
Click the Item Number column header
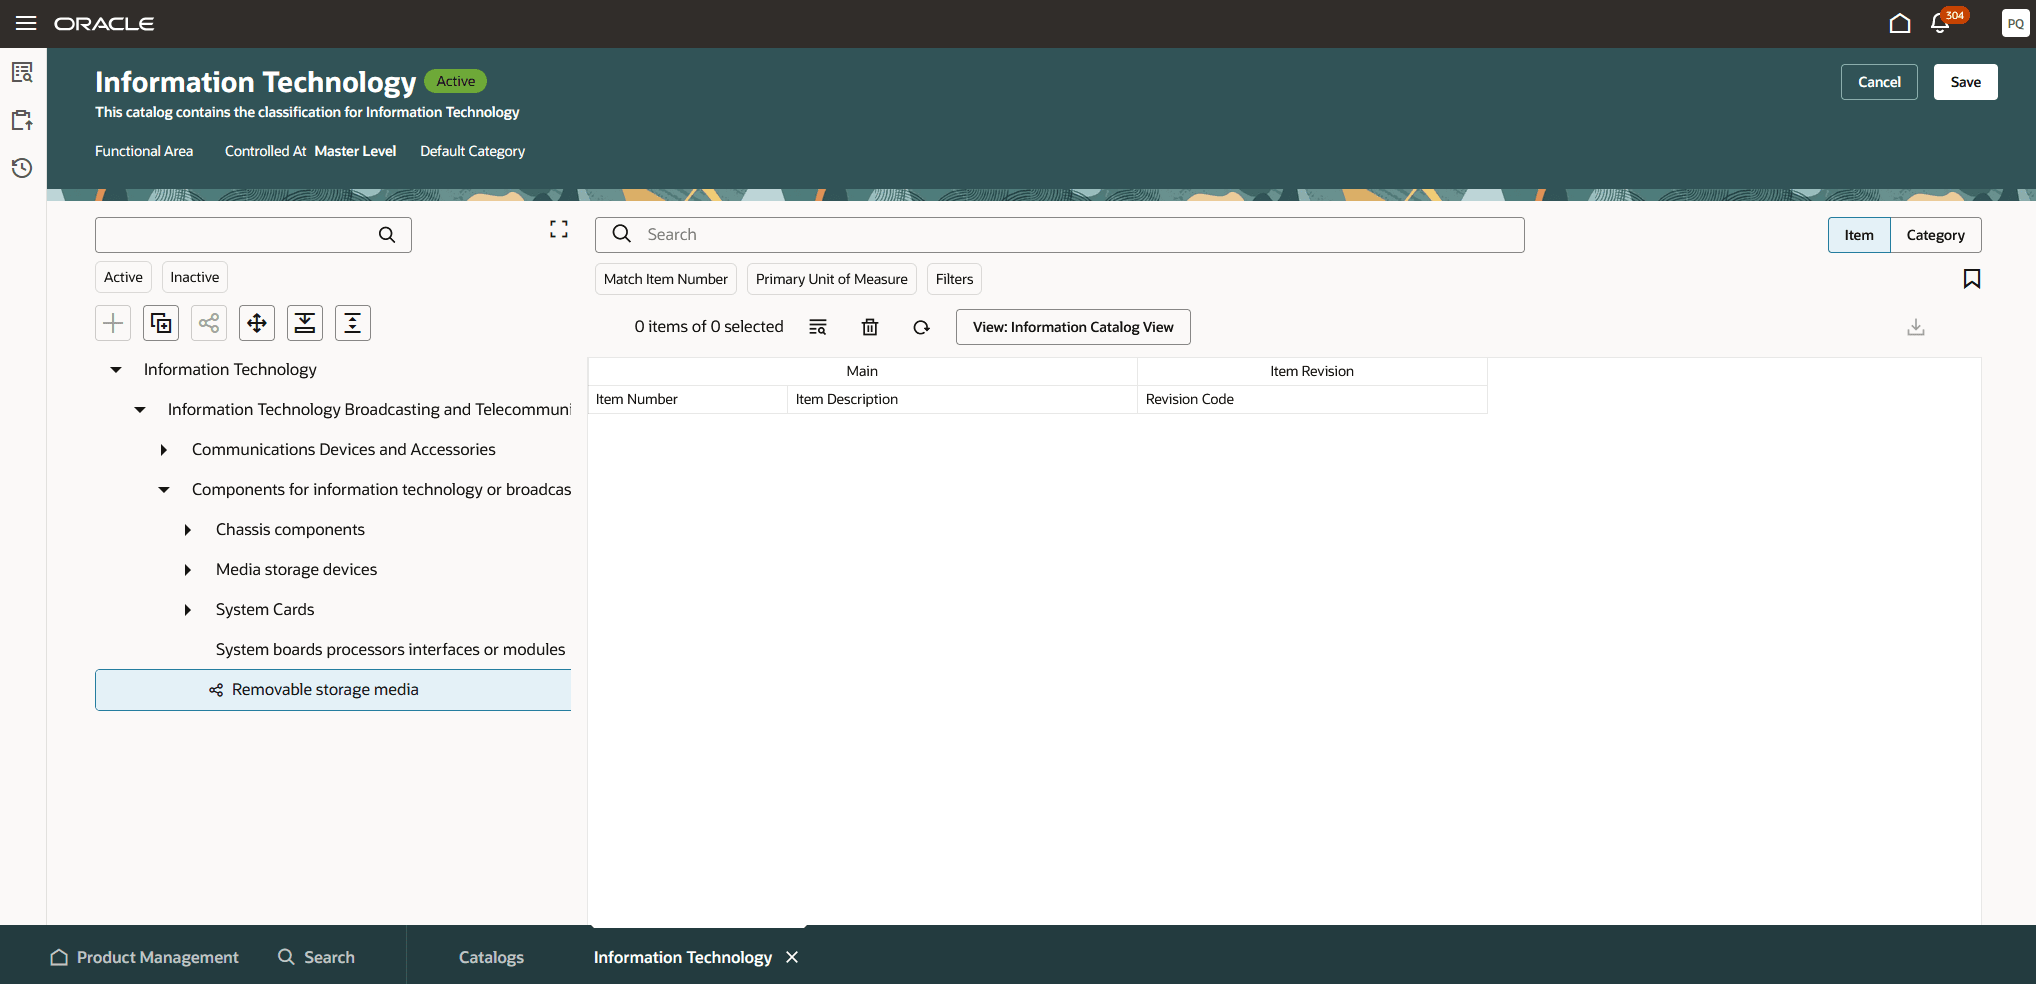pos(688,399)
